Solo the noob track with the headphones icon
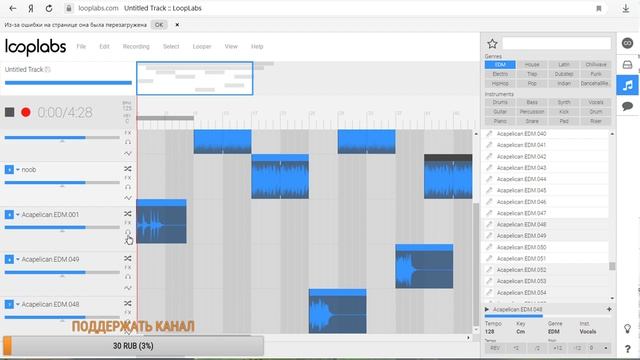Viewport: 640px width, 360px height. [128, 187]
